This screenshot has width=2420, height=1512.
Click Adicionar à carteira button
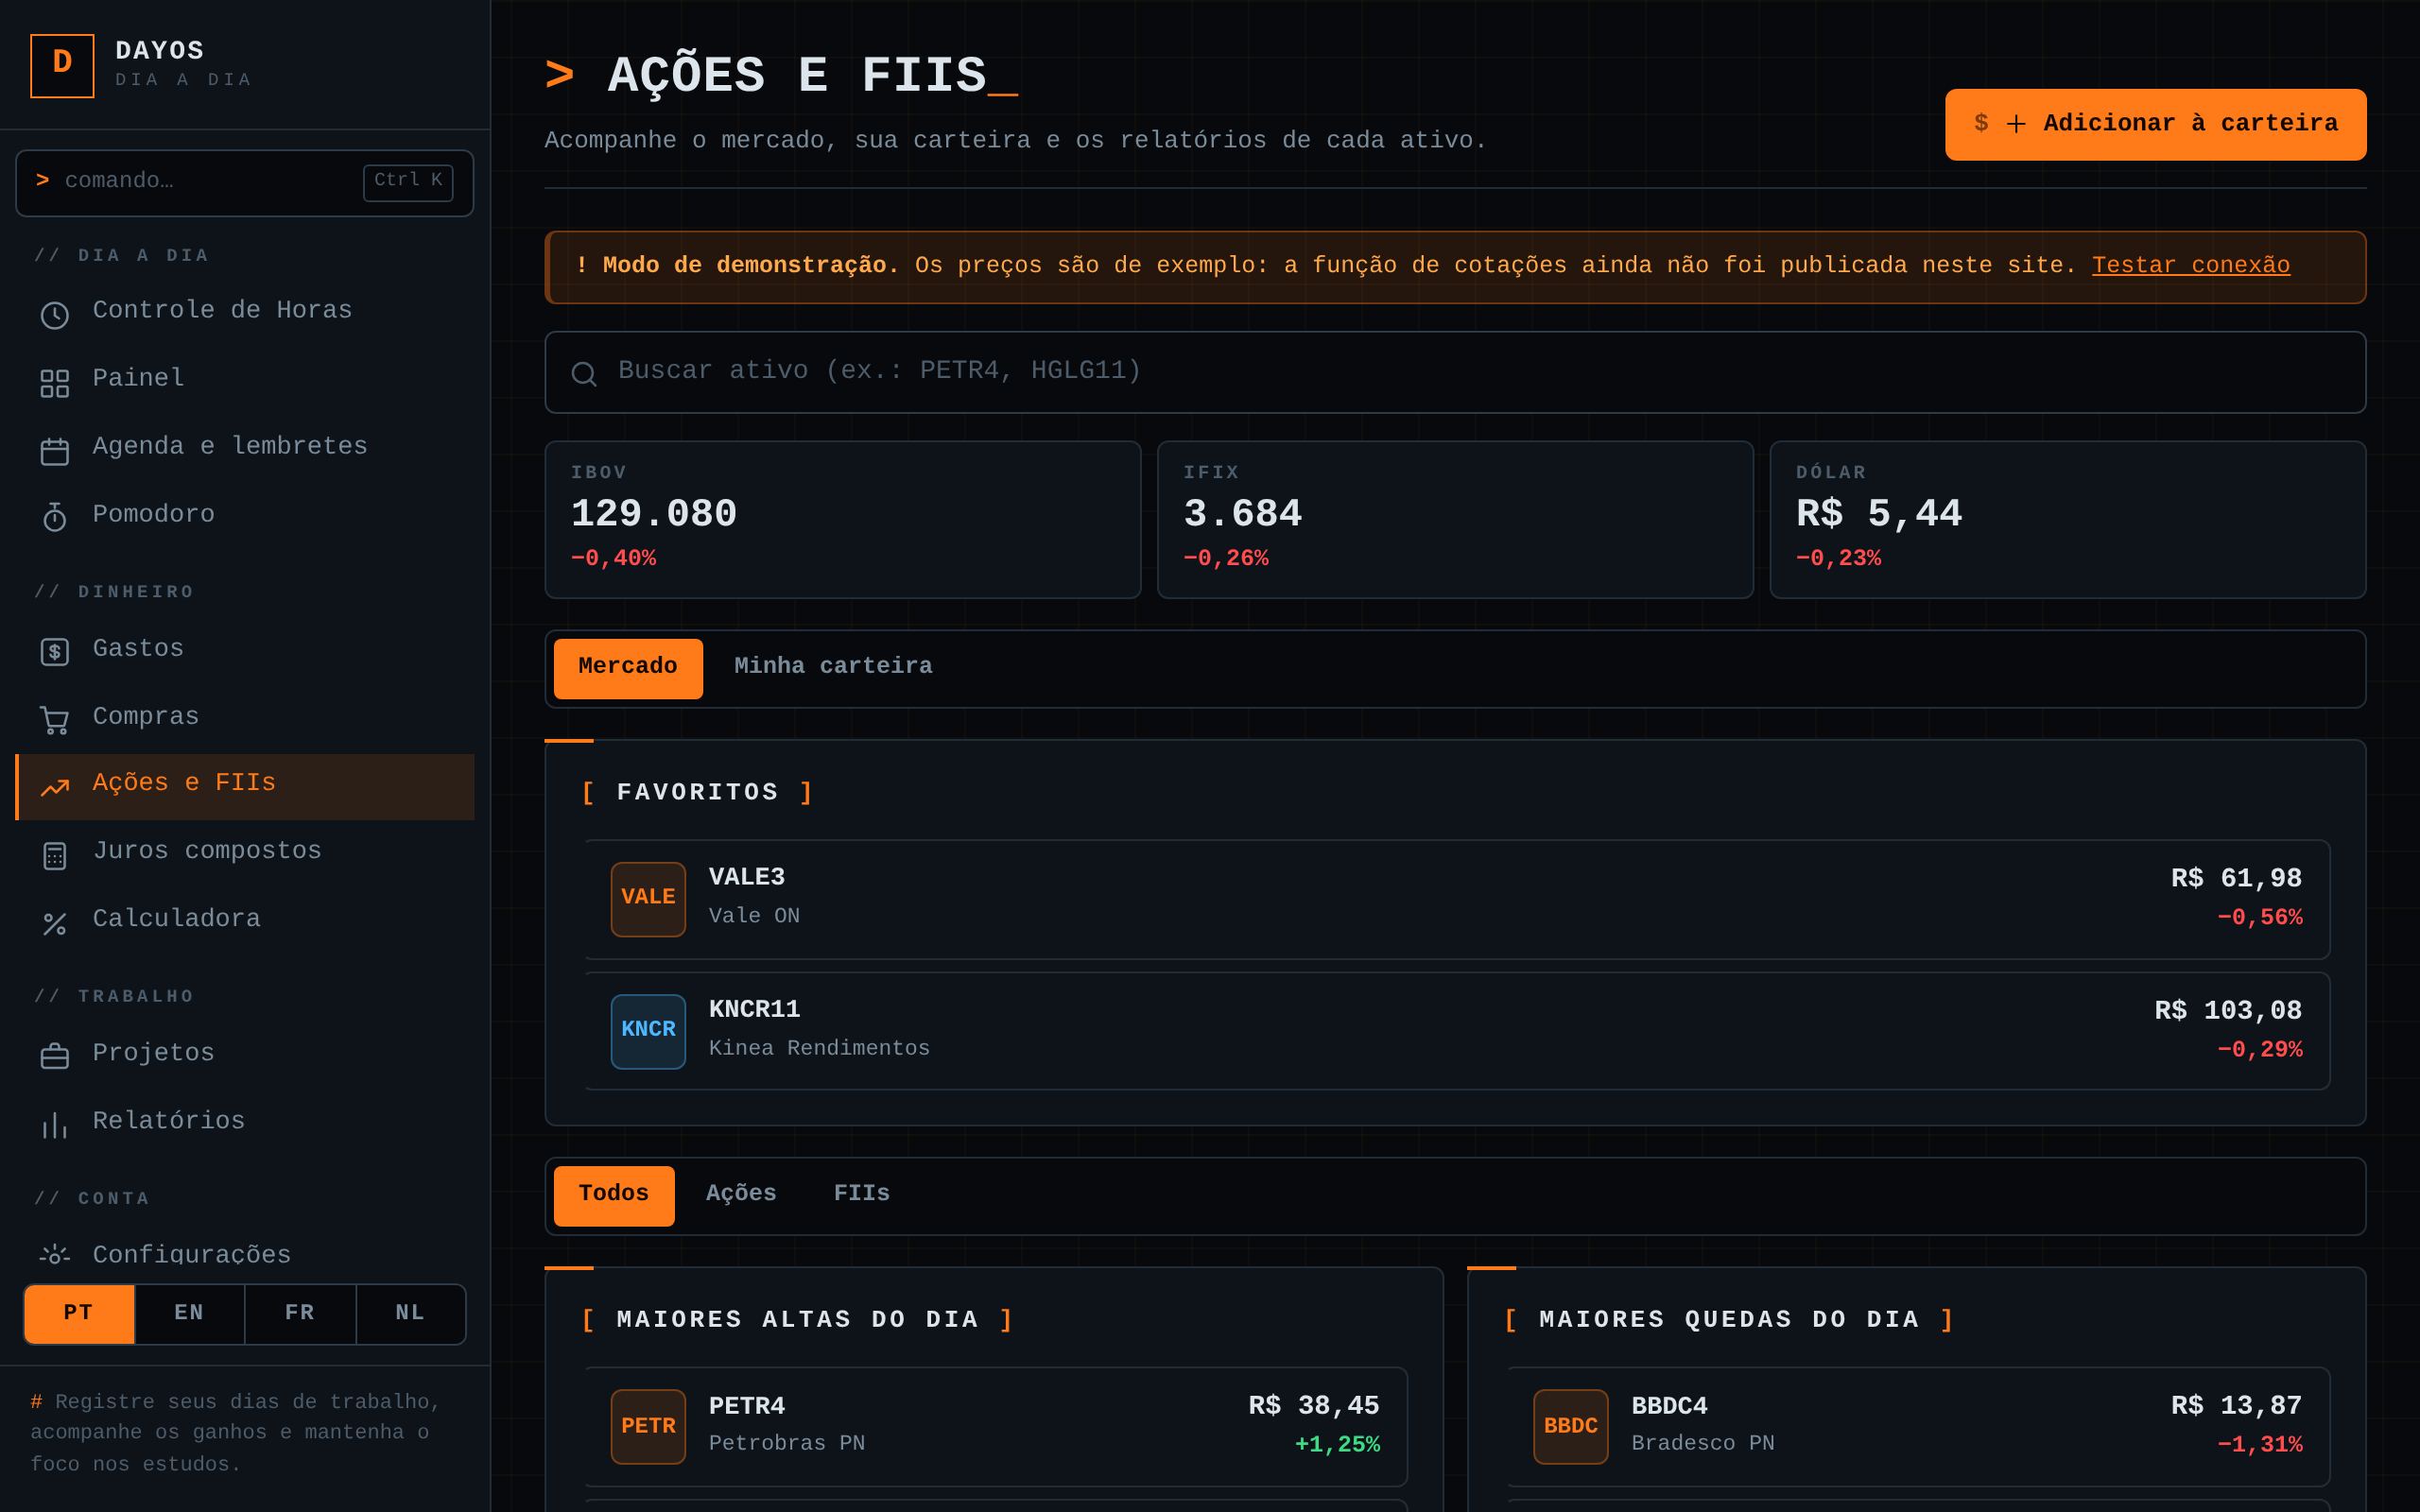tap(2155, 125)
